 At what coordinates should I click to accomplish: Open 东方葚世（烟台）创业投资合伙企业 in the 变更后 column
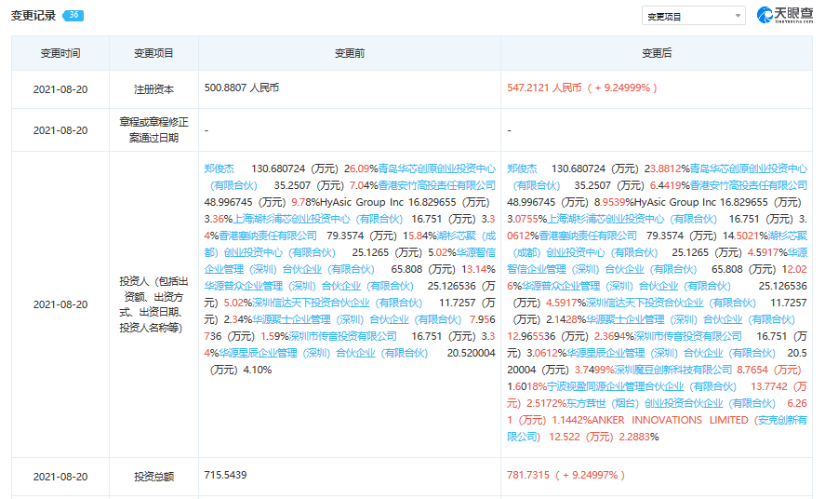[671, 404]
